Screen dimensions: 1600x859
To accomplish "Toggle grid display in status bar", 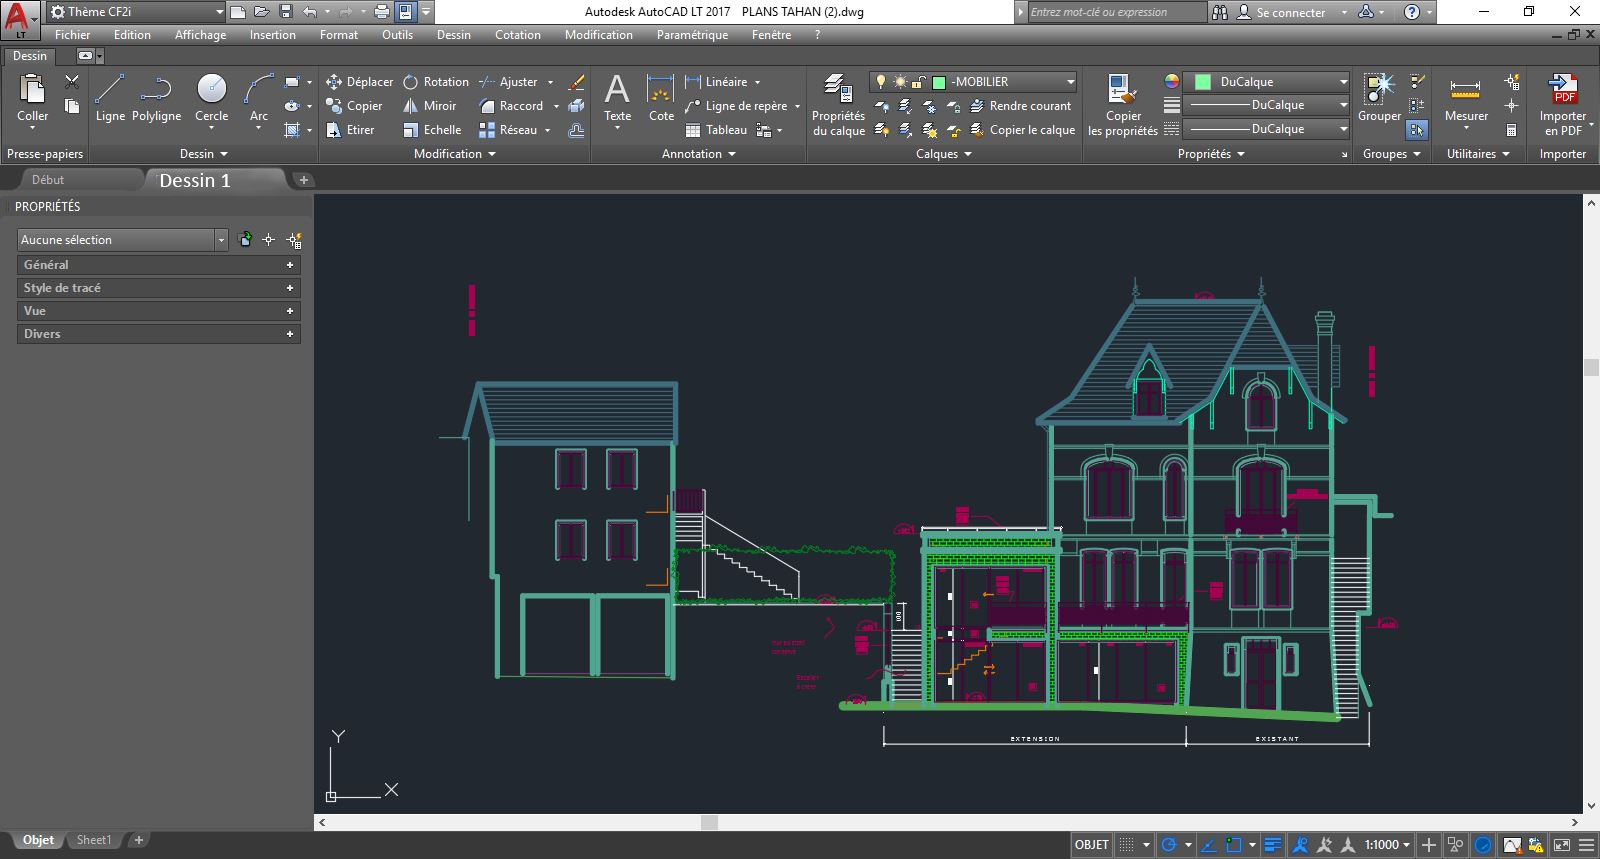I will (x=1126, y=845).
